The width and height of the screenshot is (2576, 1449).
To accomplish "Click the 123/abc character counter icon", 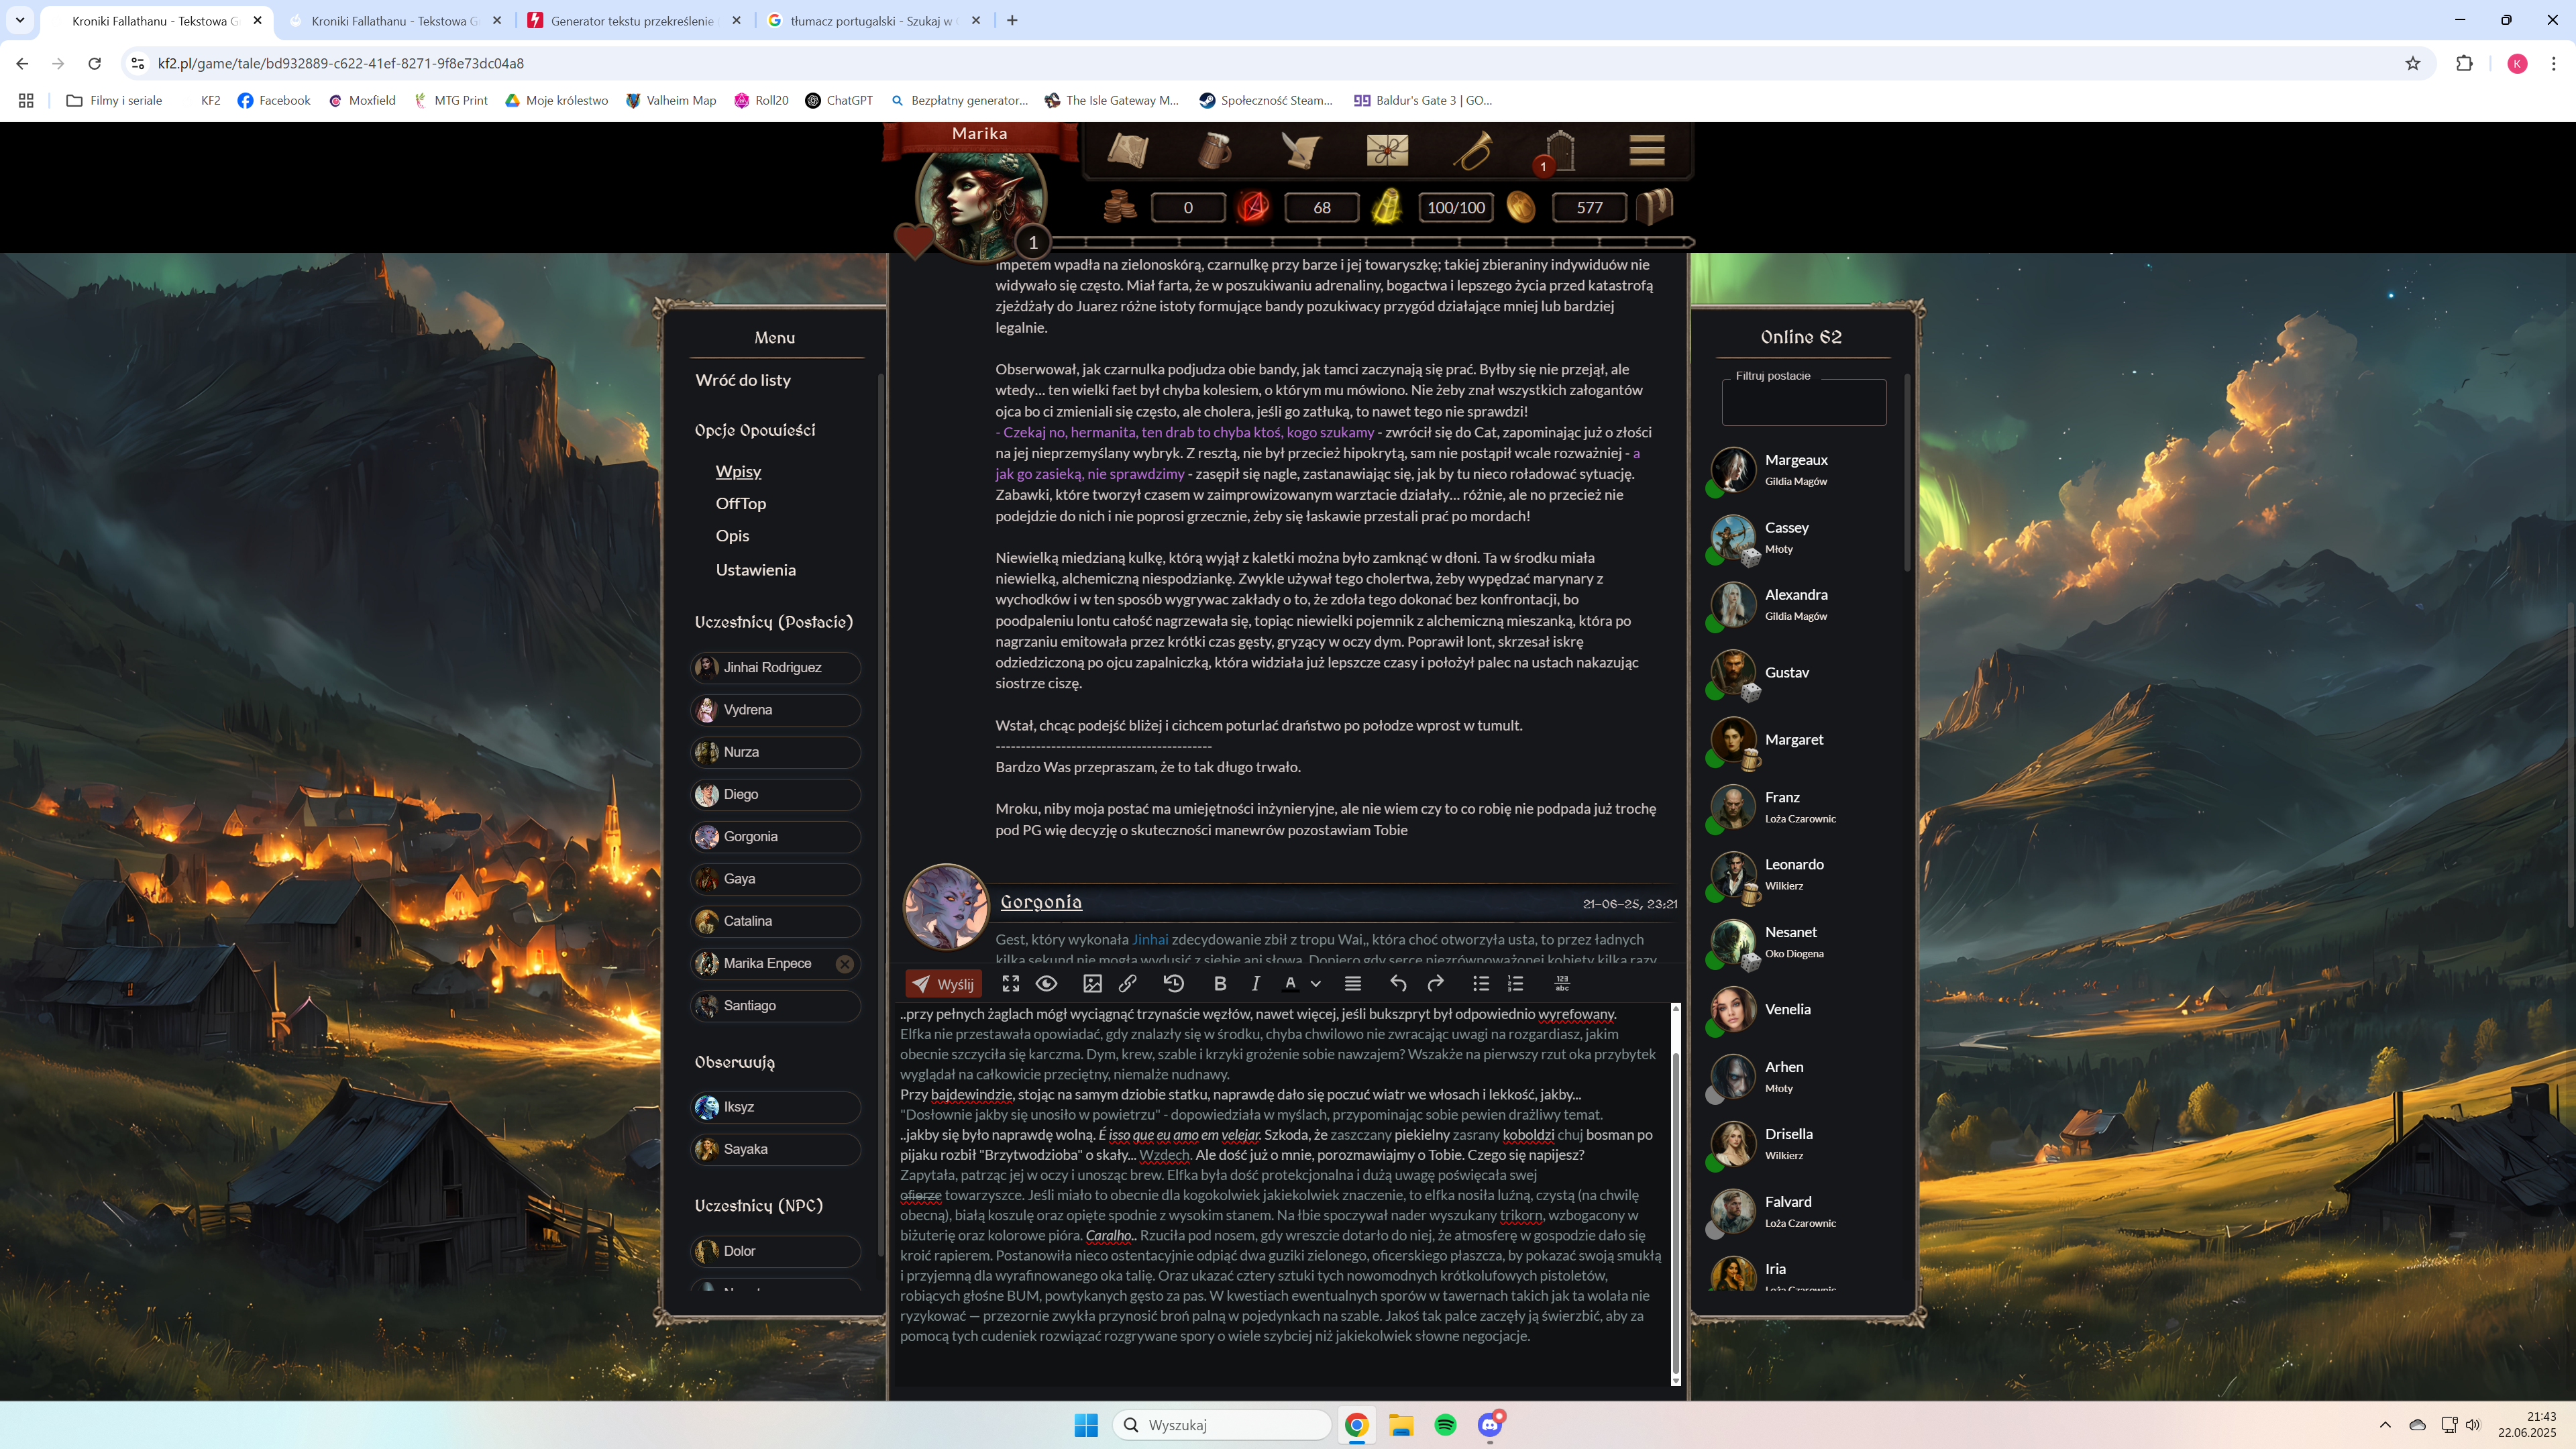I will click(1562, 984).
